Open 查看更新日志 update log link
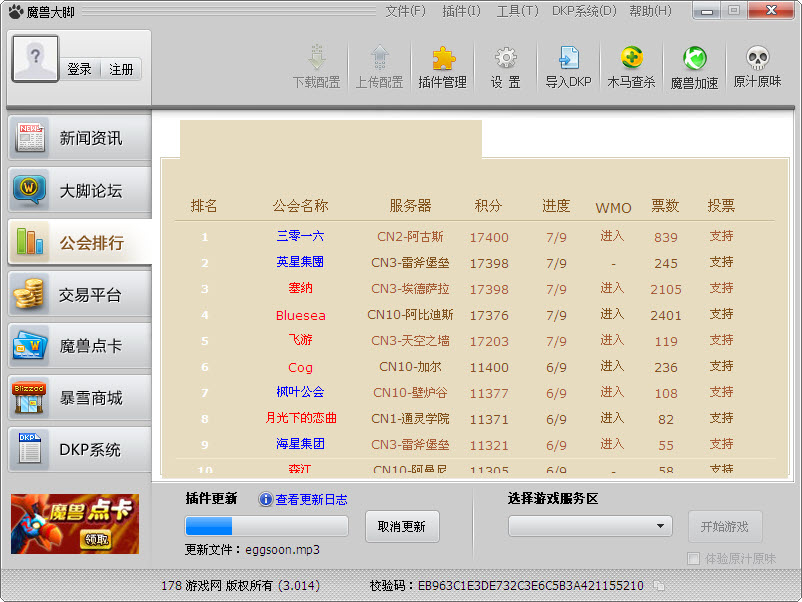Screen dimensions: 802x602 (x=311, y=499)
